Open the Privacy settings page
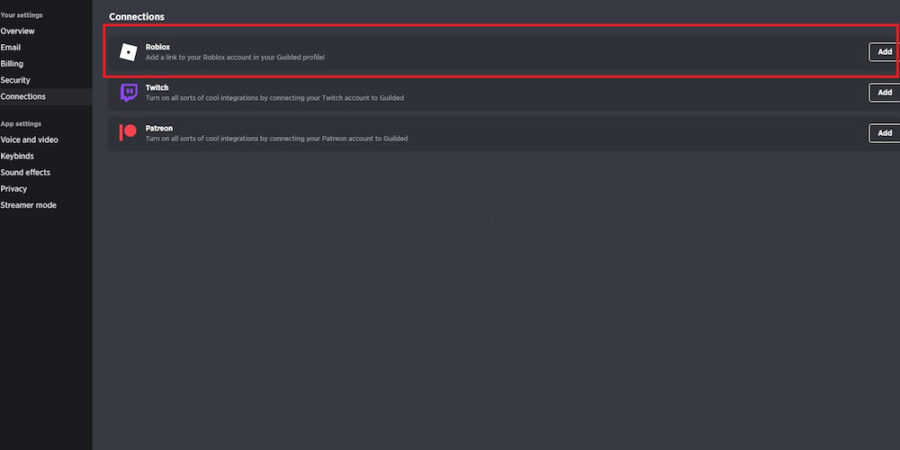 14,189
